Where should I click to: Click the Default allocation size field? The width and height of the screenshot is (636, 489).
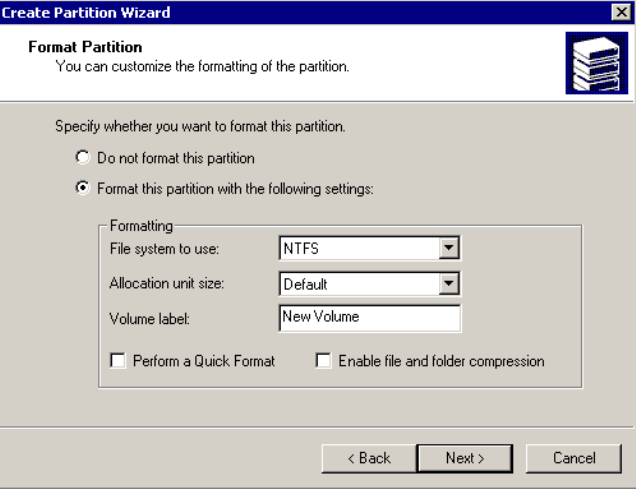pyautogui.click(x=358, y=284)
